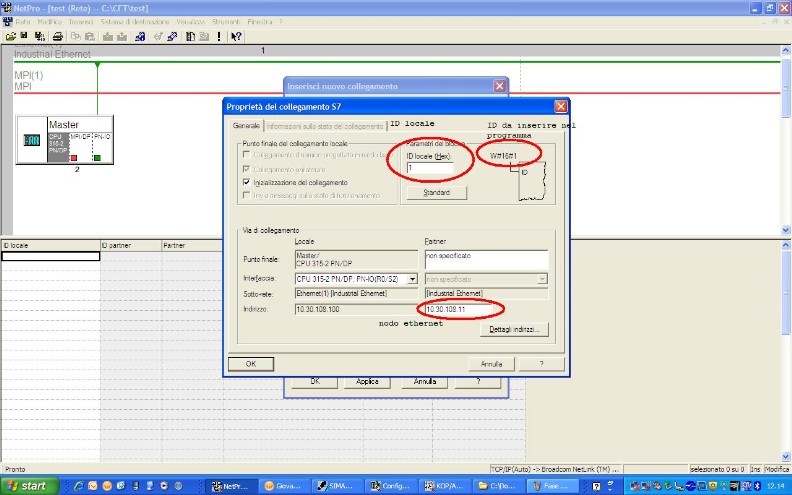Click the Partner column header in connection table
This screenshot has width=792, height=495.
tap(192, 245)
